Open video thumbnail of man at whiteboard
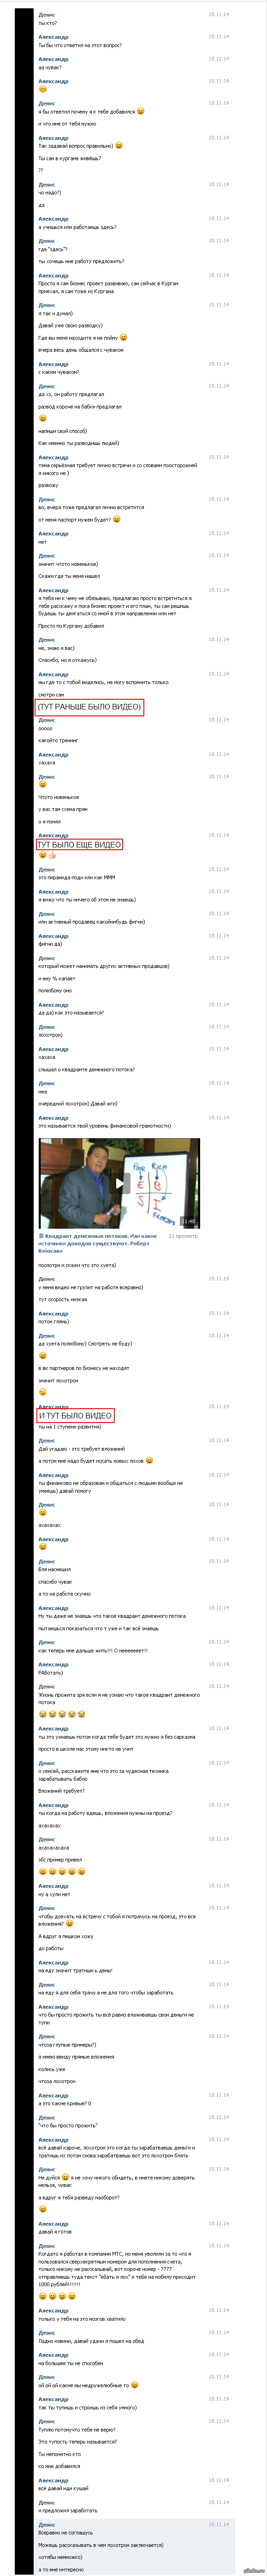This screenshot has height=2576, width=267. click(118, 1183)
